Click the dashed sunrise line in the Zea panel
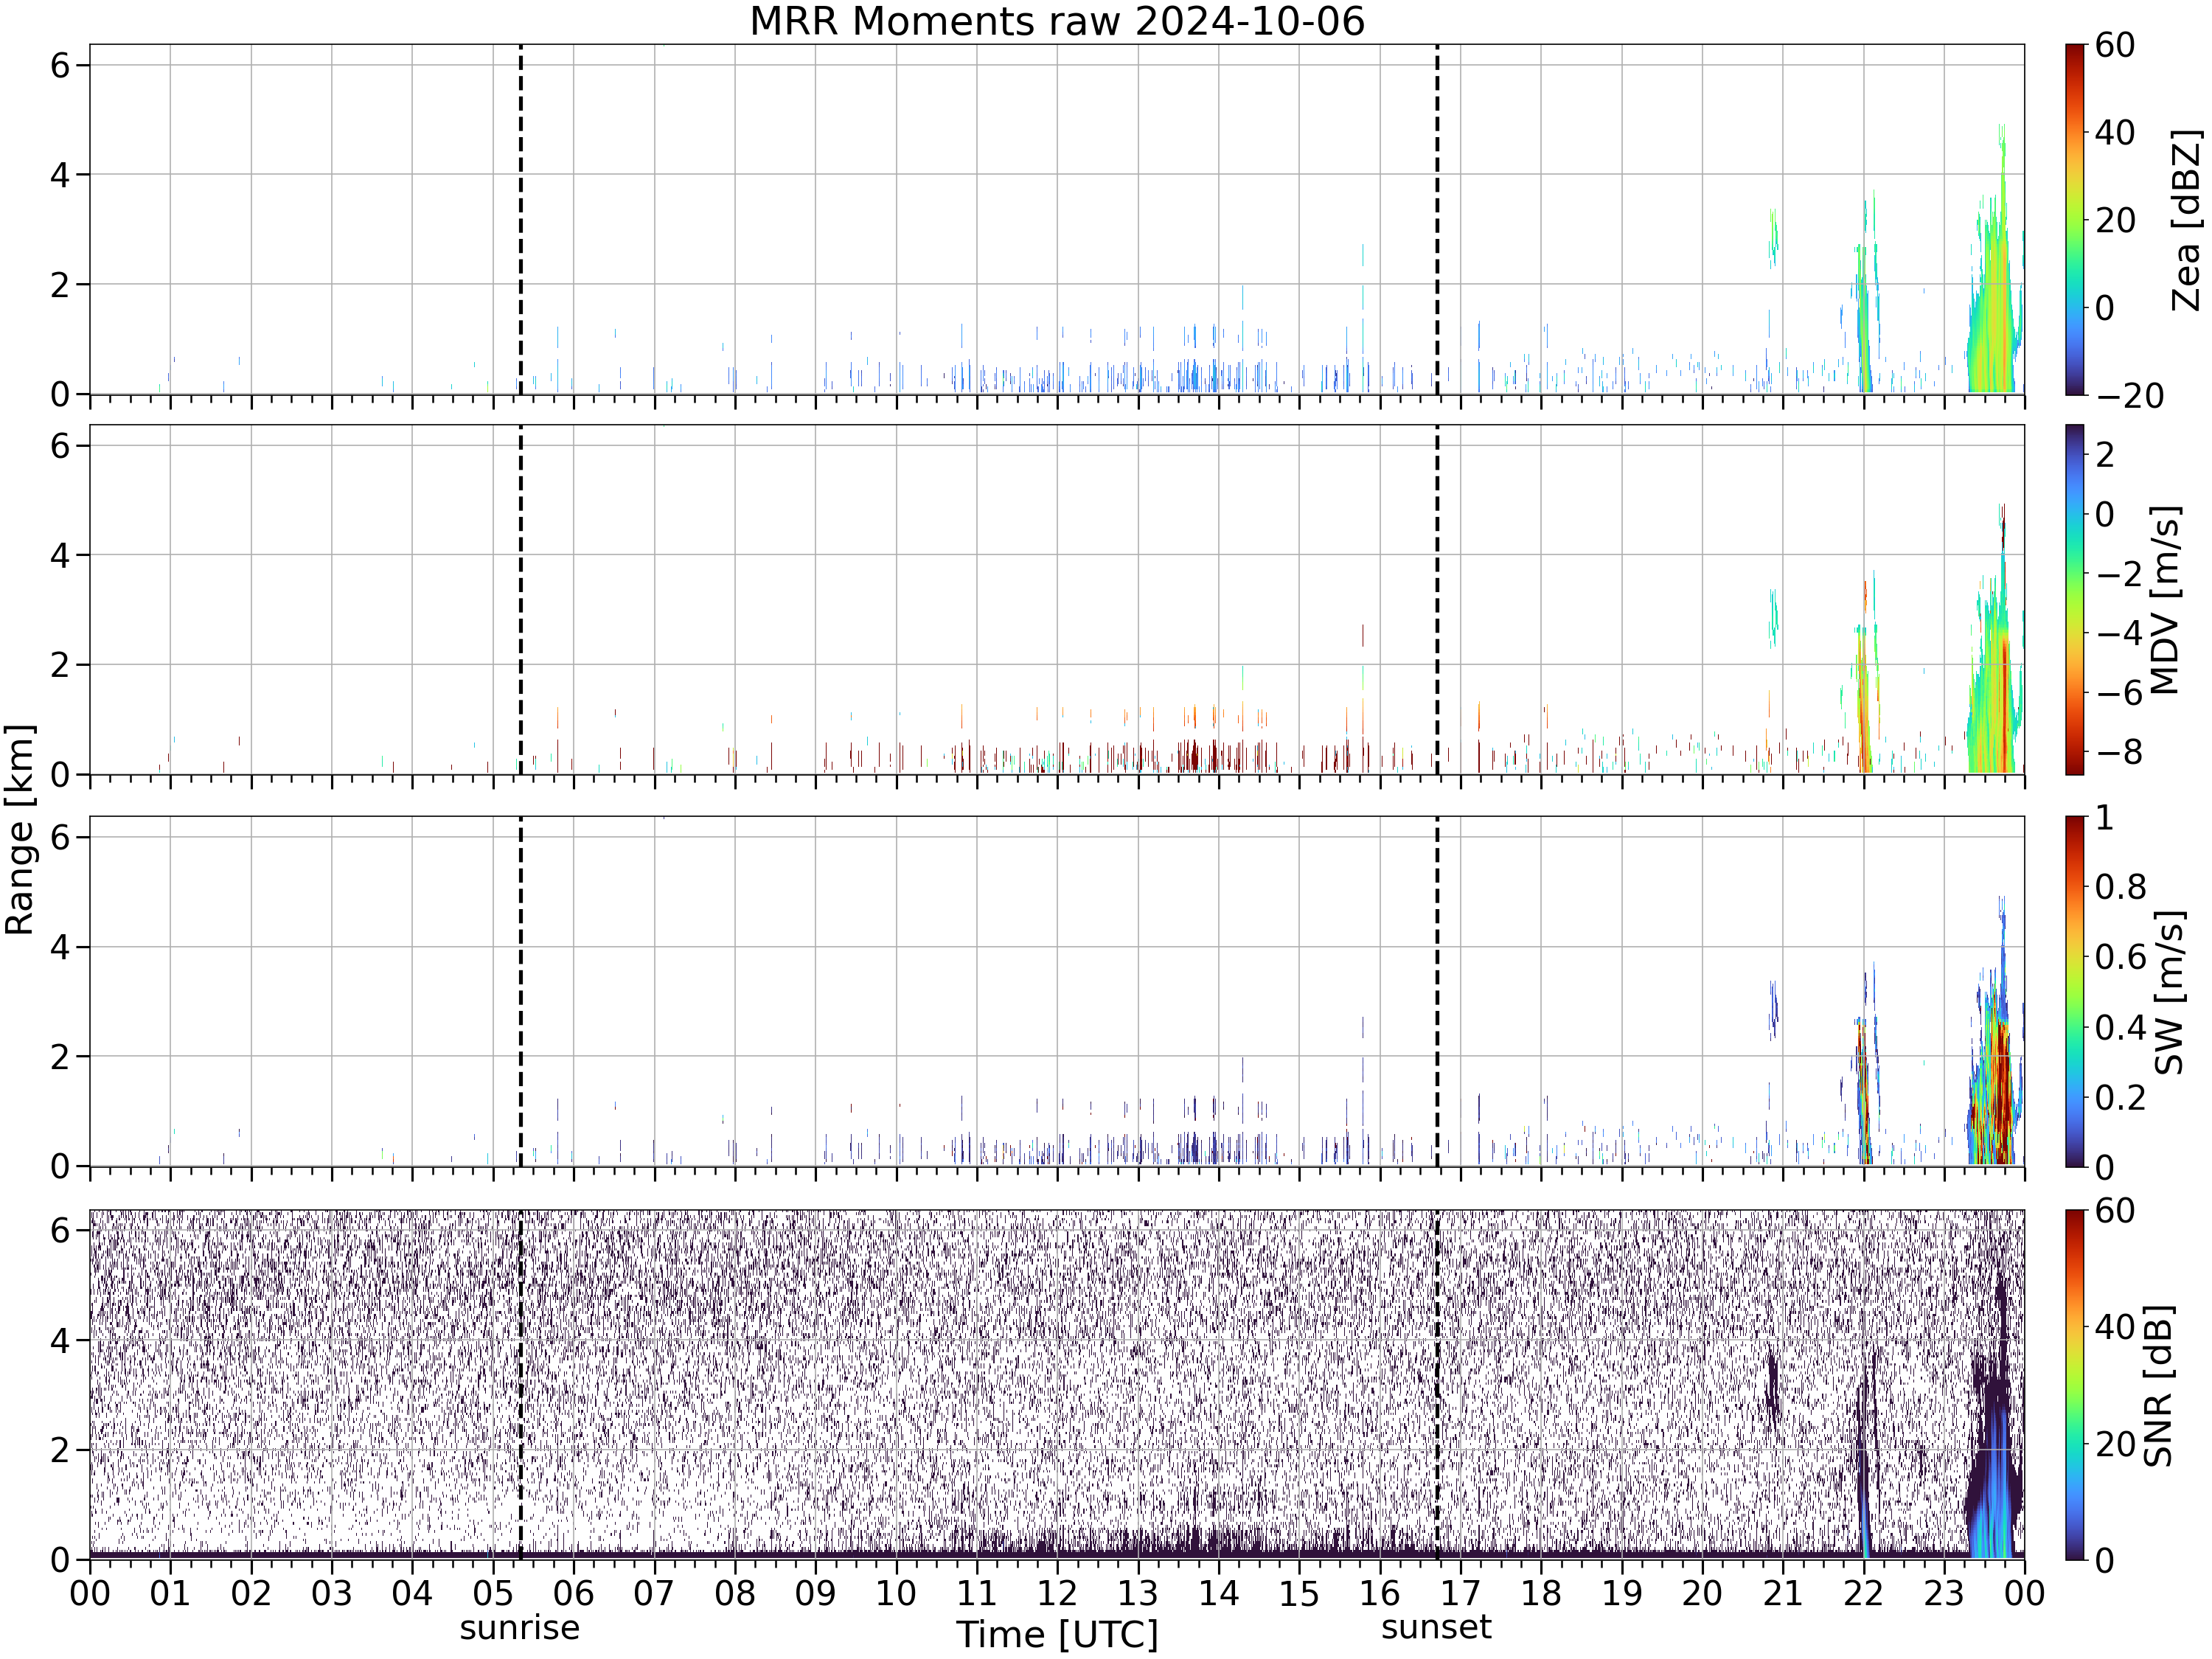The image size is (2212, 1659). coord(520,219)
